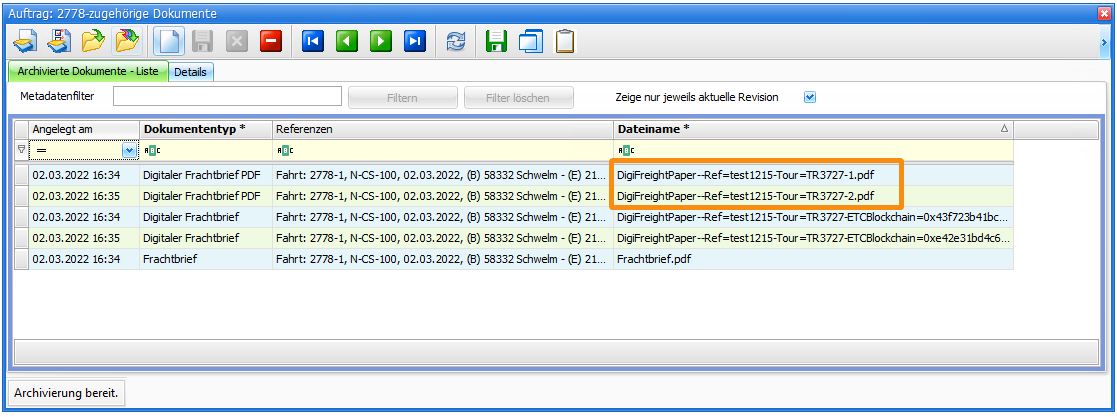Toggle 'Zeige nur jeweils aktuelle Revision' checkbox
The height and width of the screenshot is (417, 1117).
coord(810,97)
